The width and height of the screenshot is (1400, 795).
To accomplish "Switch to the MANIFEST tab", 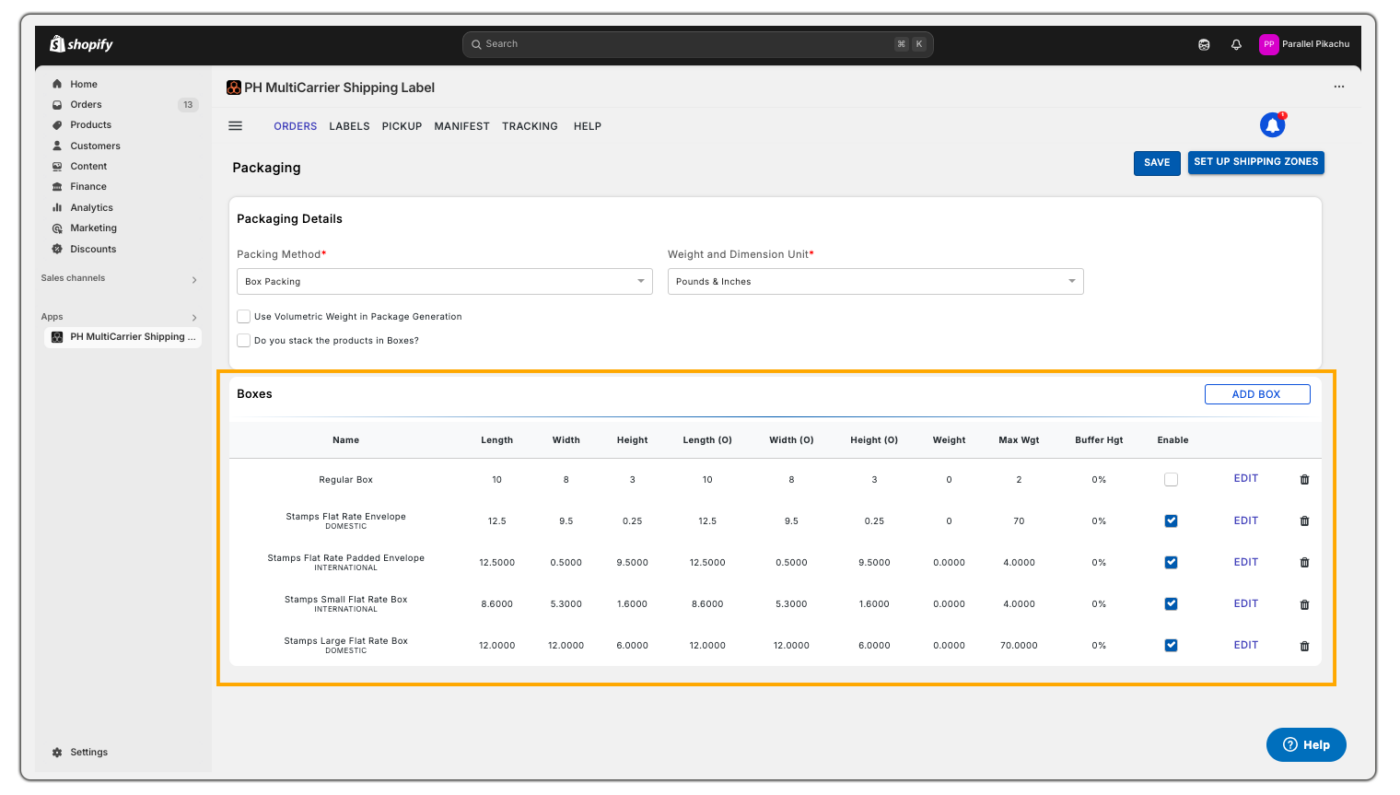I will point(462,126).
